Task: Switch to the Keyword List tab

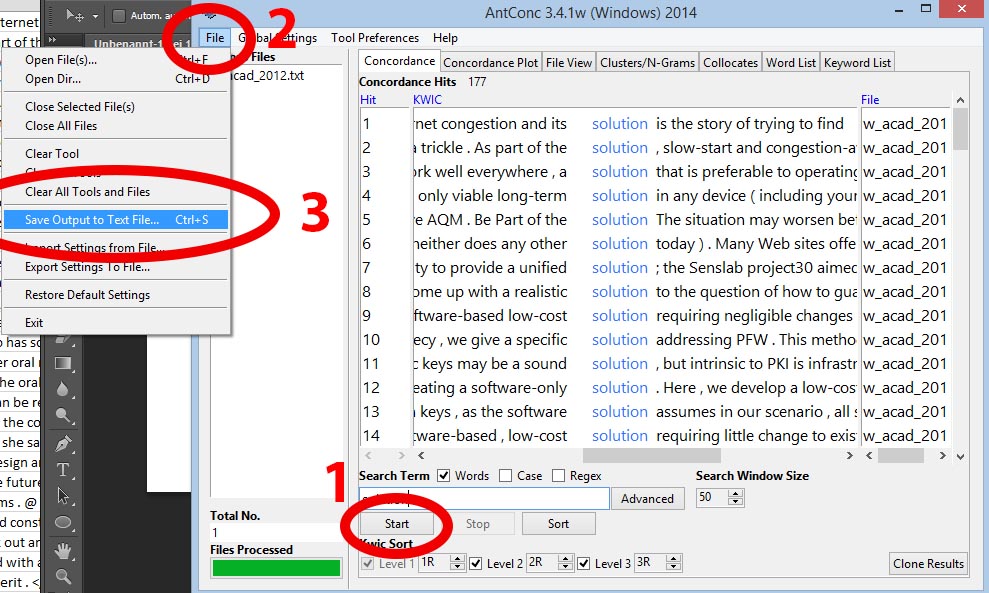Action: pyautogui.click(x=857, y=62)
